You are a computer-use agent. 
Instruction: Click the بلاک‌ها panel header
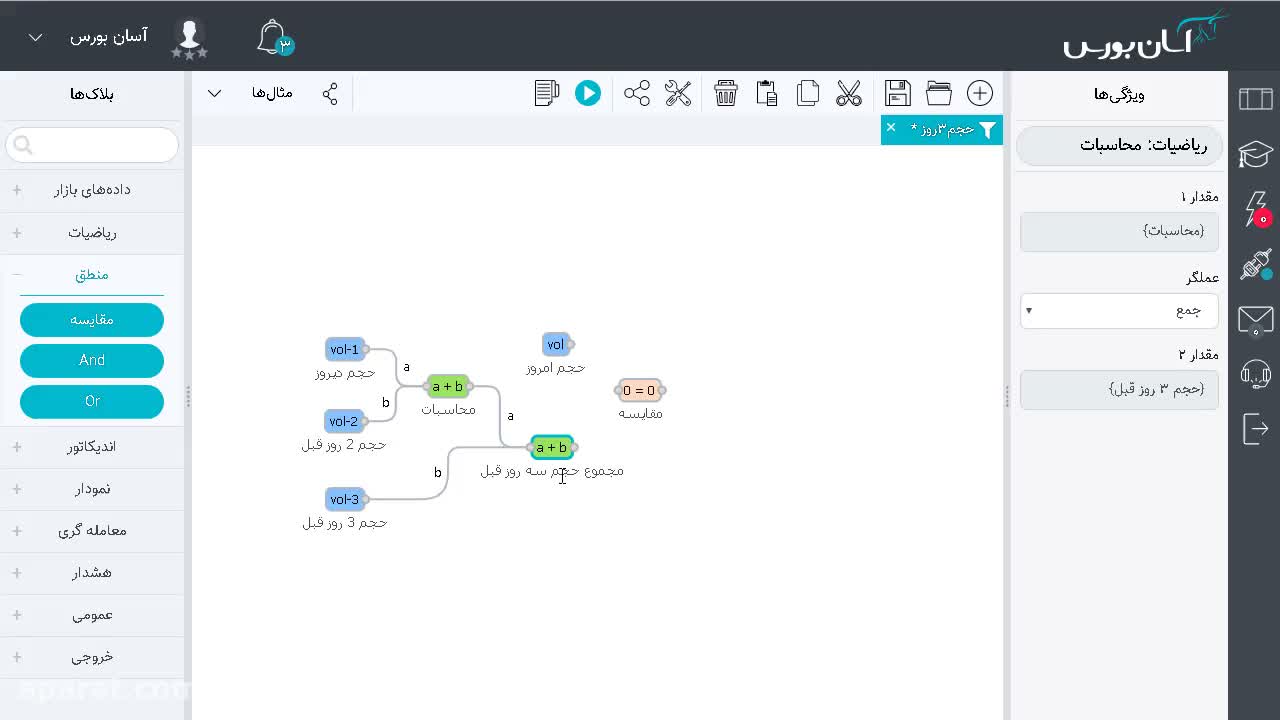(x=92, y=94)
